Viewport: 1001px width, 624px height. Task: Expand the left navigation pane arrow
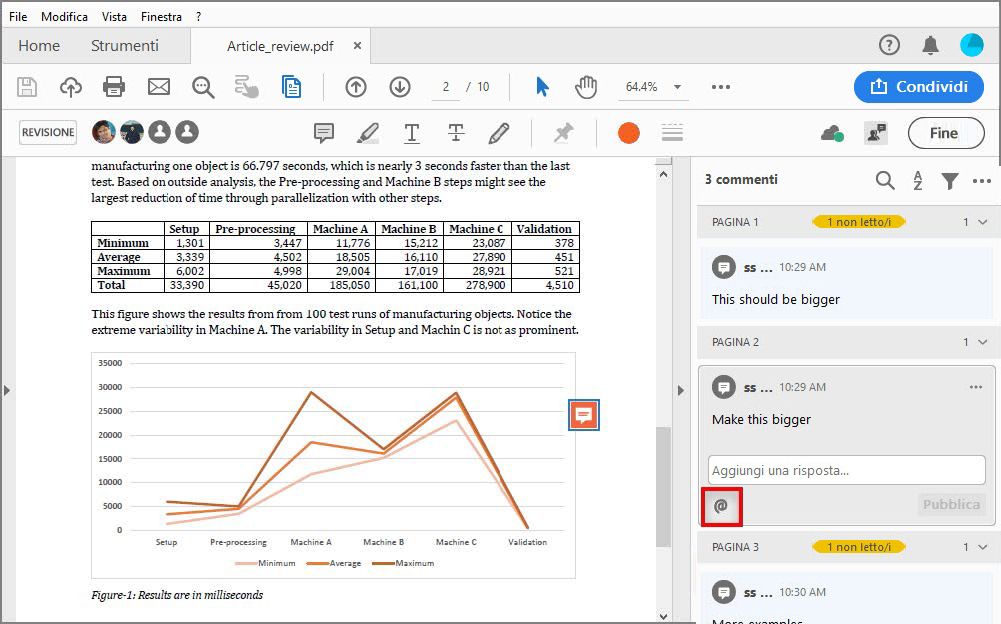[x=7, y=390]
